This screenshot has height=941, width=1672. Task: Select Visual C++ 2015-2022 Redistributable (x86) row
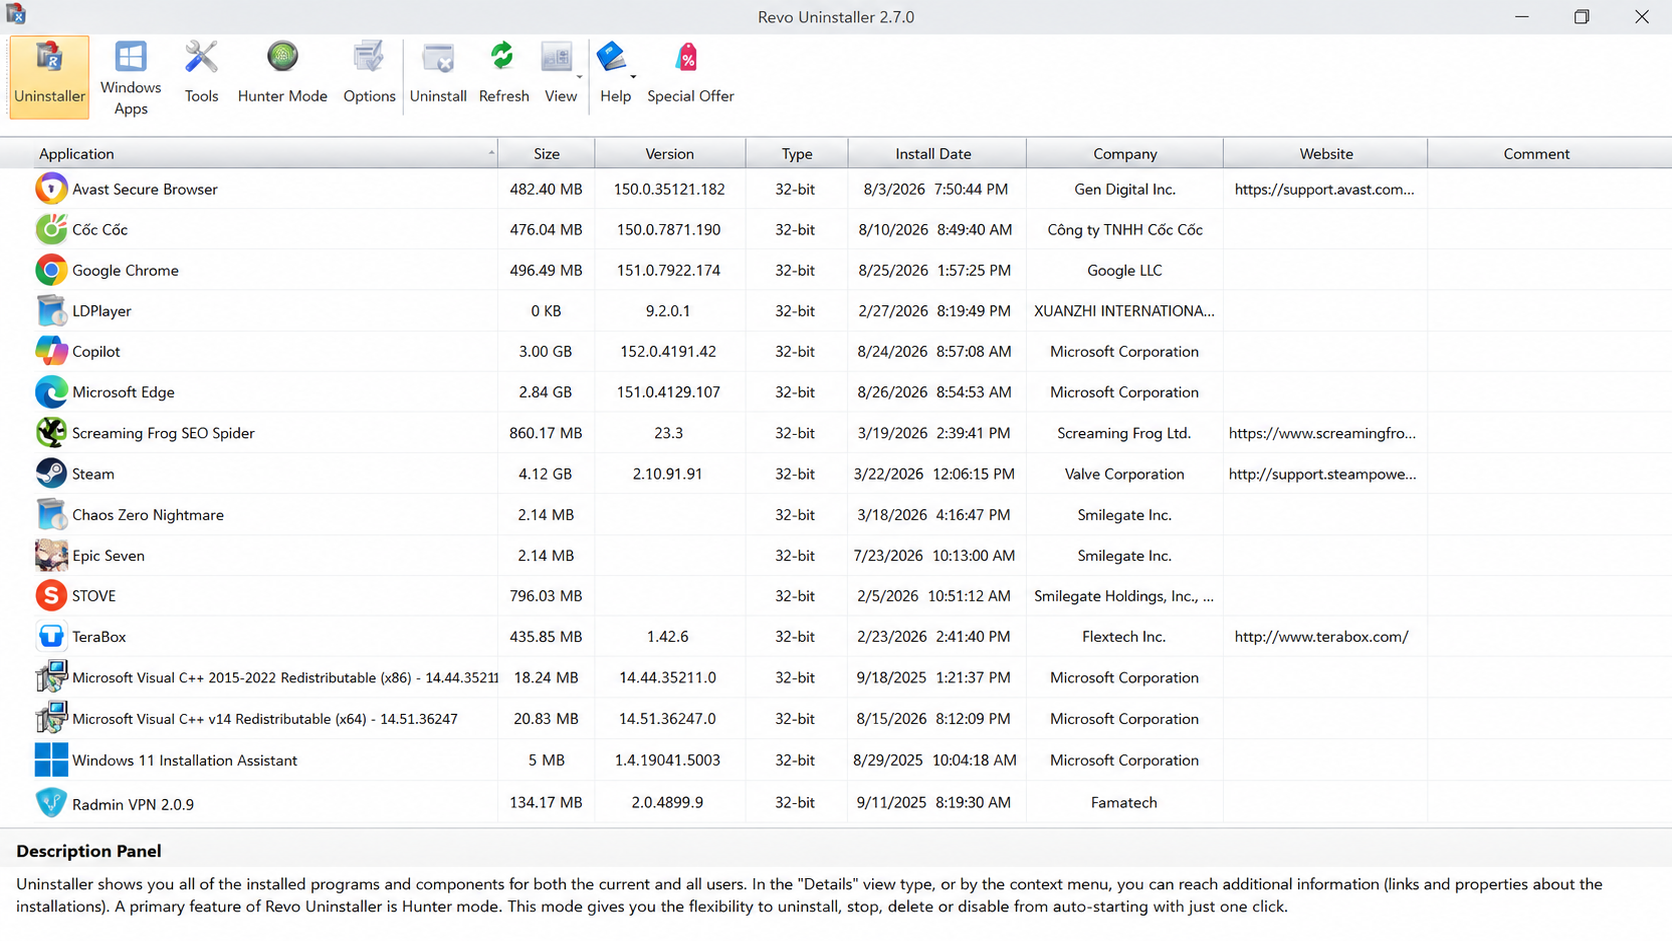click(x=836, y=677)
